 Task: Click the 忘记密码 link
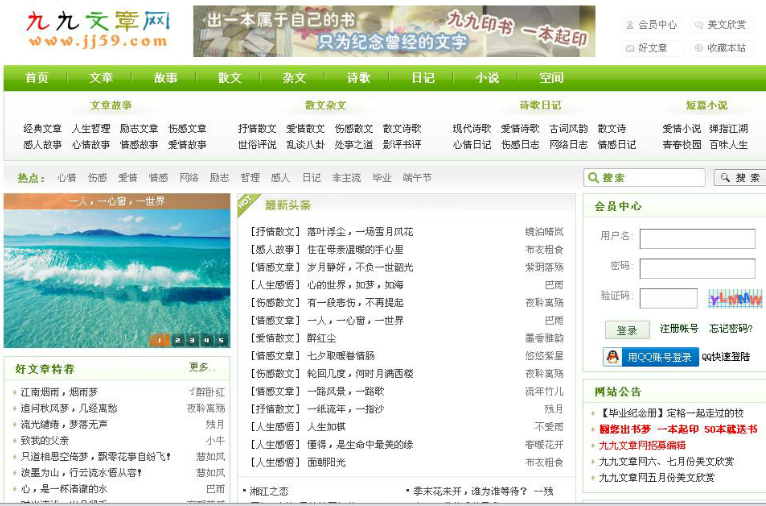pos(730,329)
